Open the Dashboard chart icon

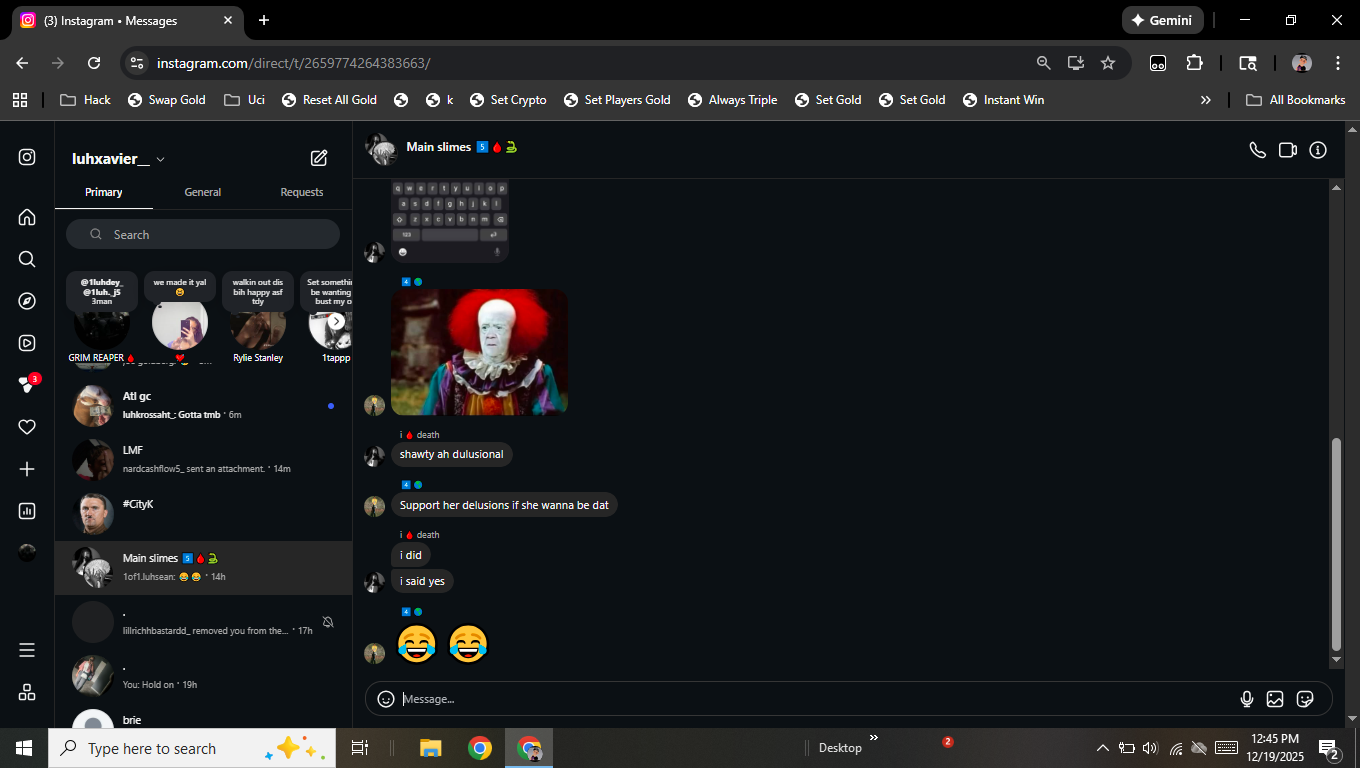tap(27, 511)
